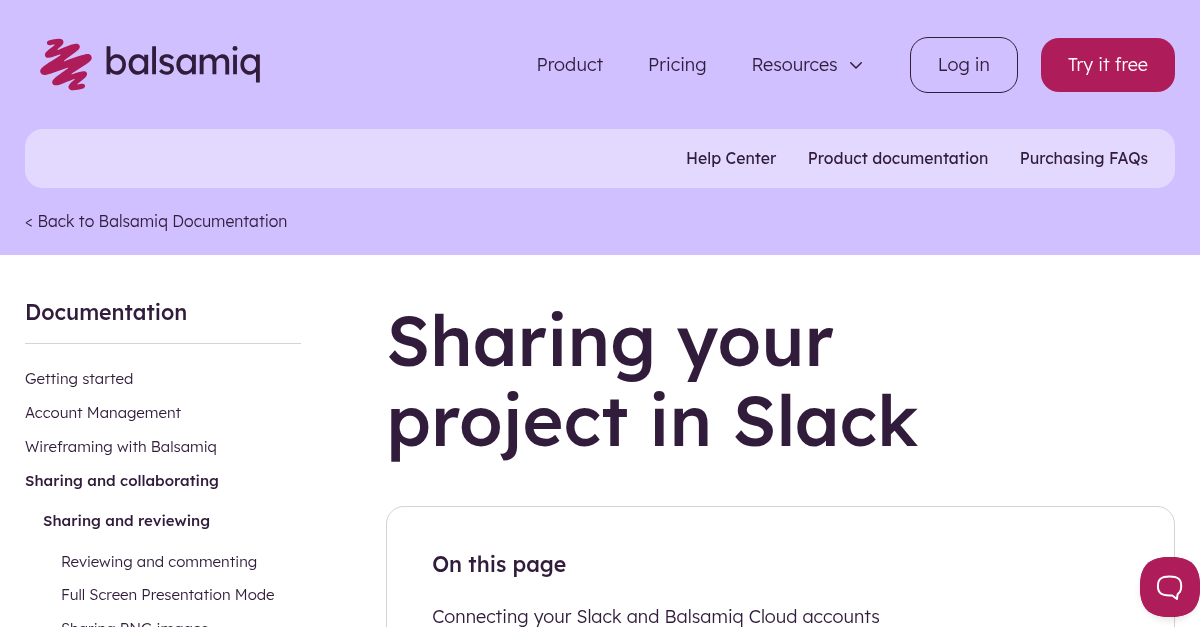The width and height of the screenshot is (1200, 627).
Task: Switch to the Help Center section
Action: click(731, 158)
